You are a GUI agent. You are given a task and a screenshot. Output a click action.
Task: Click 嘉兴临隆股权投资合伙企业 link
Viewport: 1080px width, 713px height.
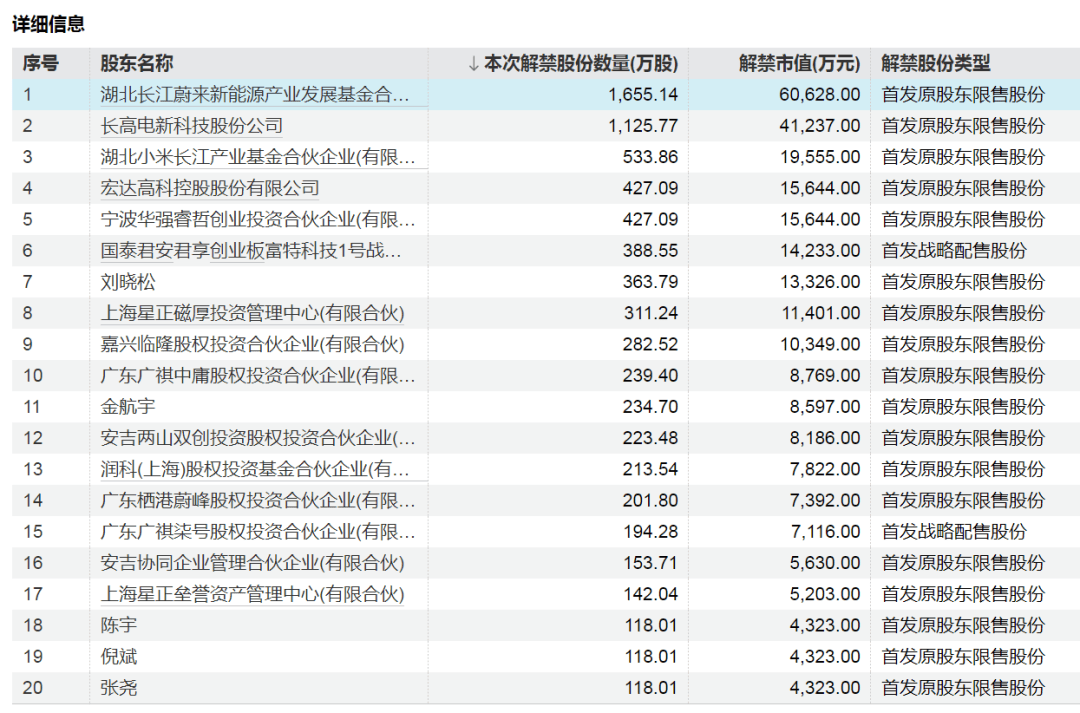253,344
